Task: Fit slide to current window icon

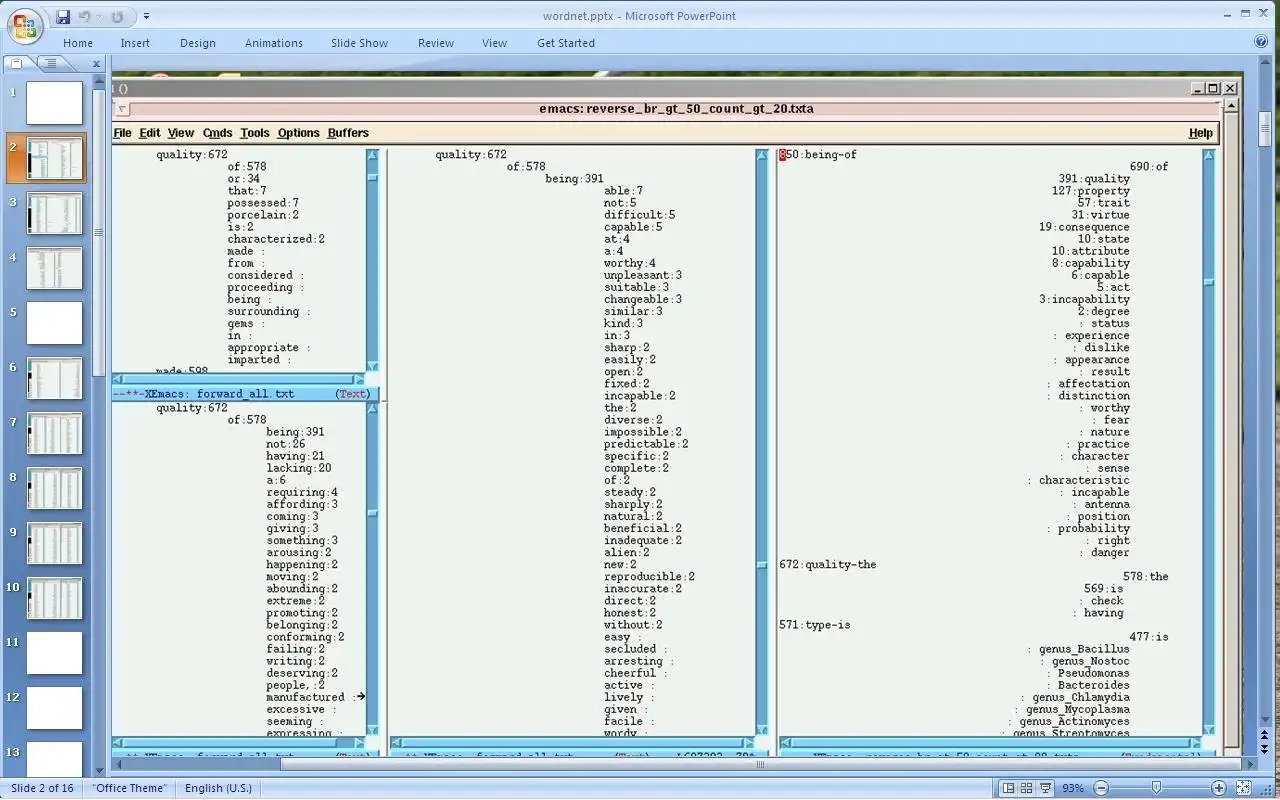Action: point(1244,788)
